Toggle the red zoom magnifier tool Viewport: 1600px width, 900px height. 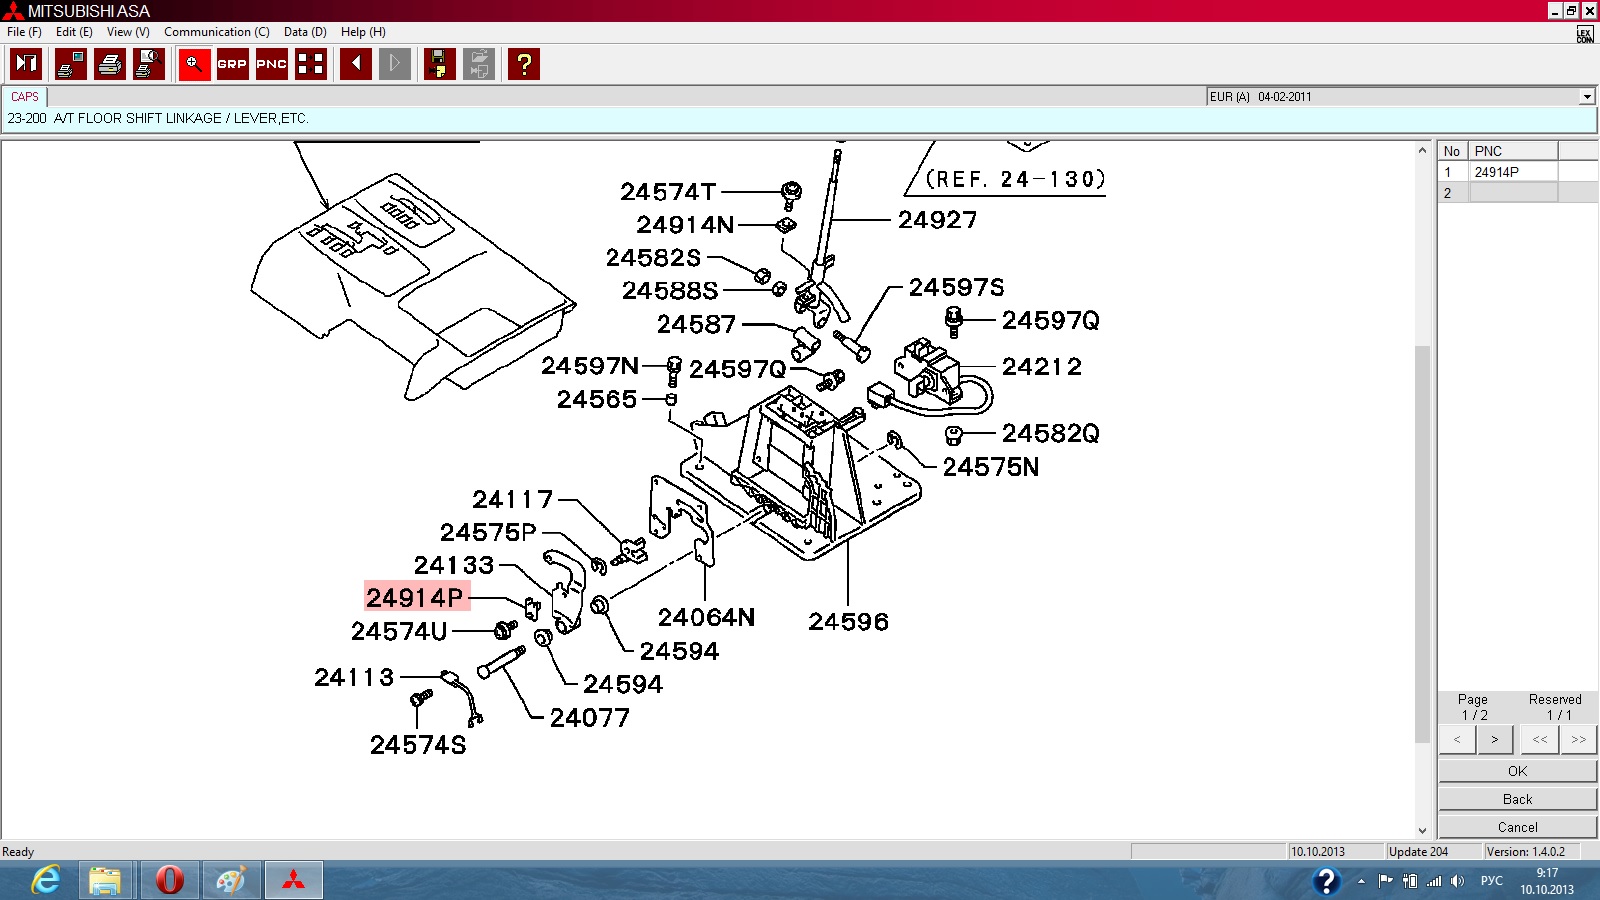point(194,64)
